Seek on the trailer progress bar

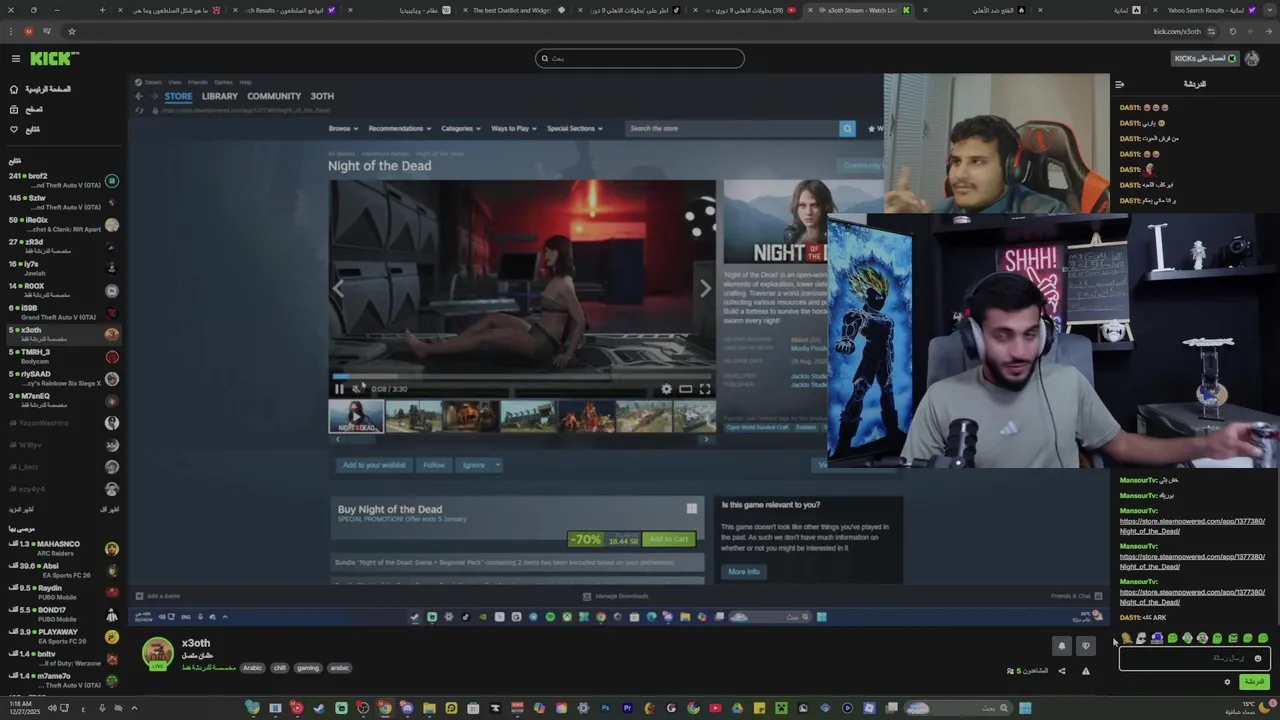click(x=522, y=378)
